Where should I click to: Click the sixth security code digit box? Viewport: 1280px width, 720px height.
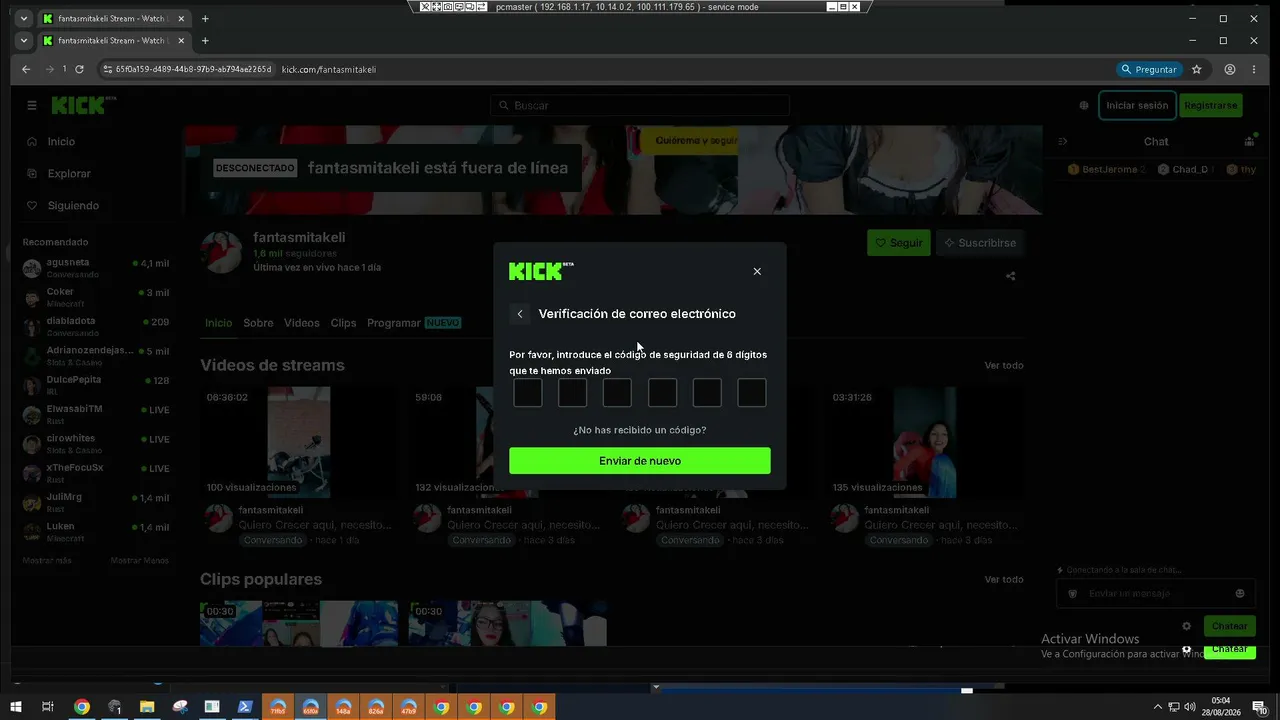pos(752,393)
